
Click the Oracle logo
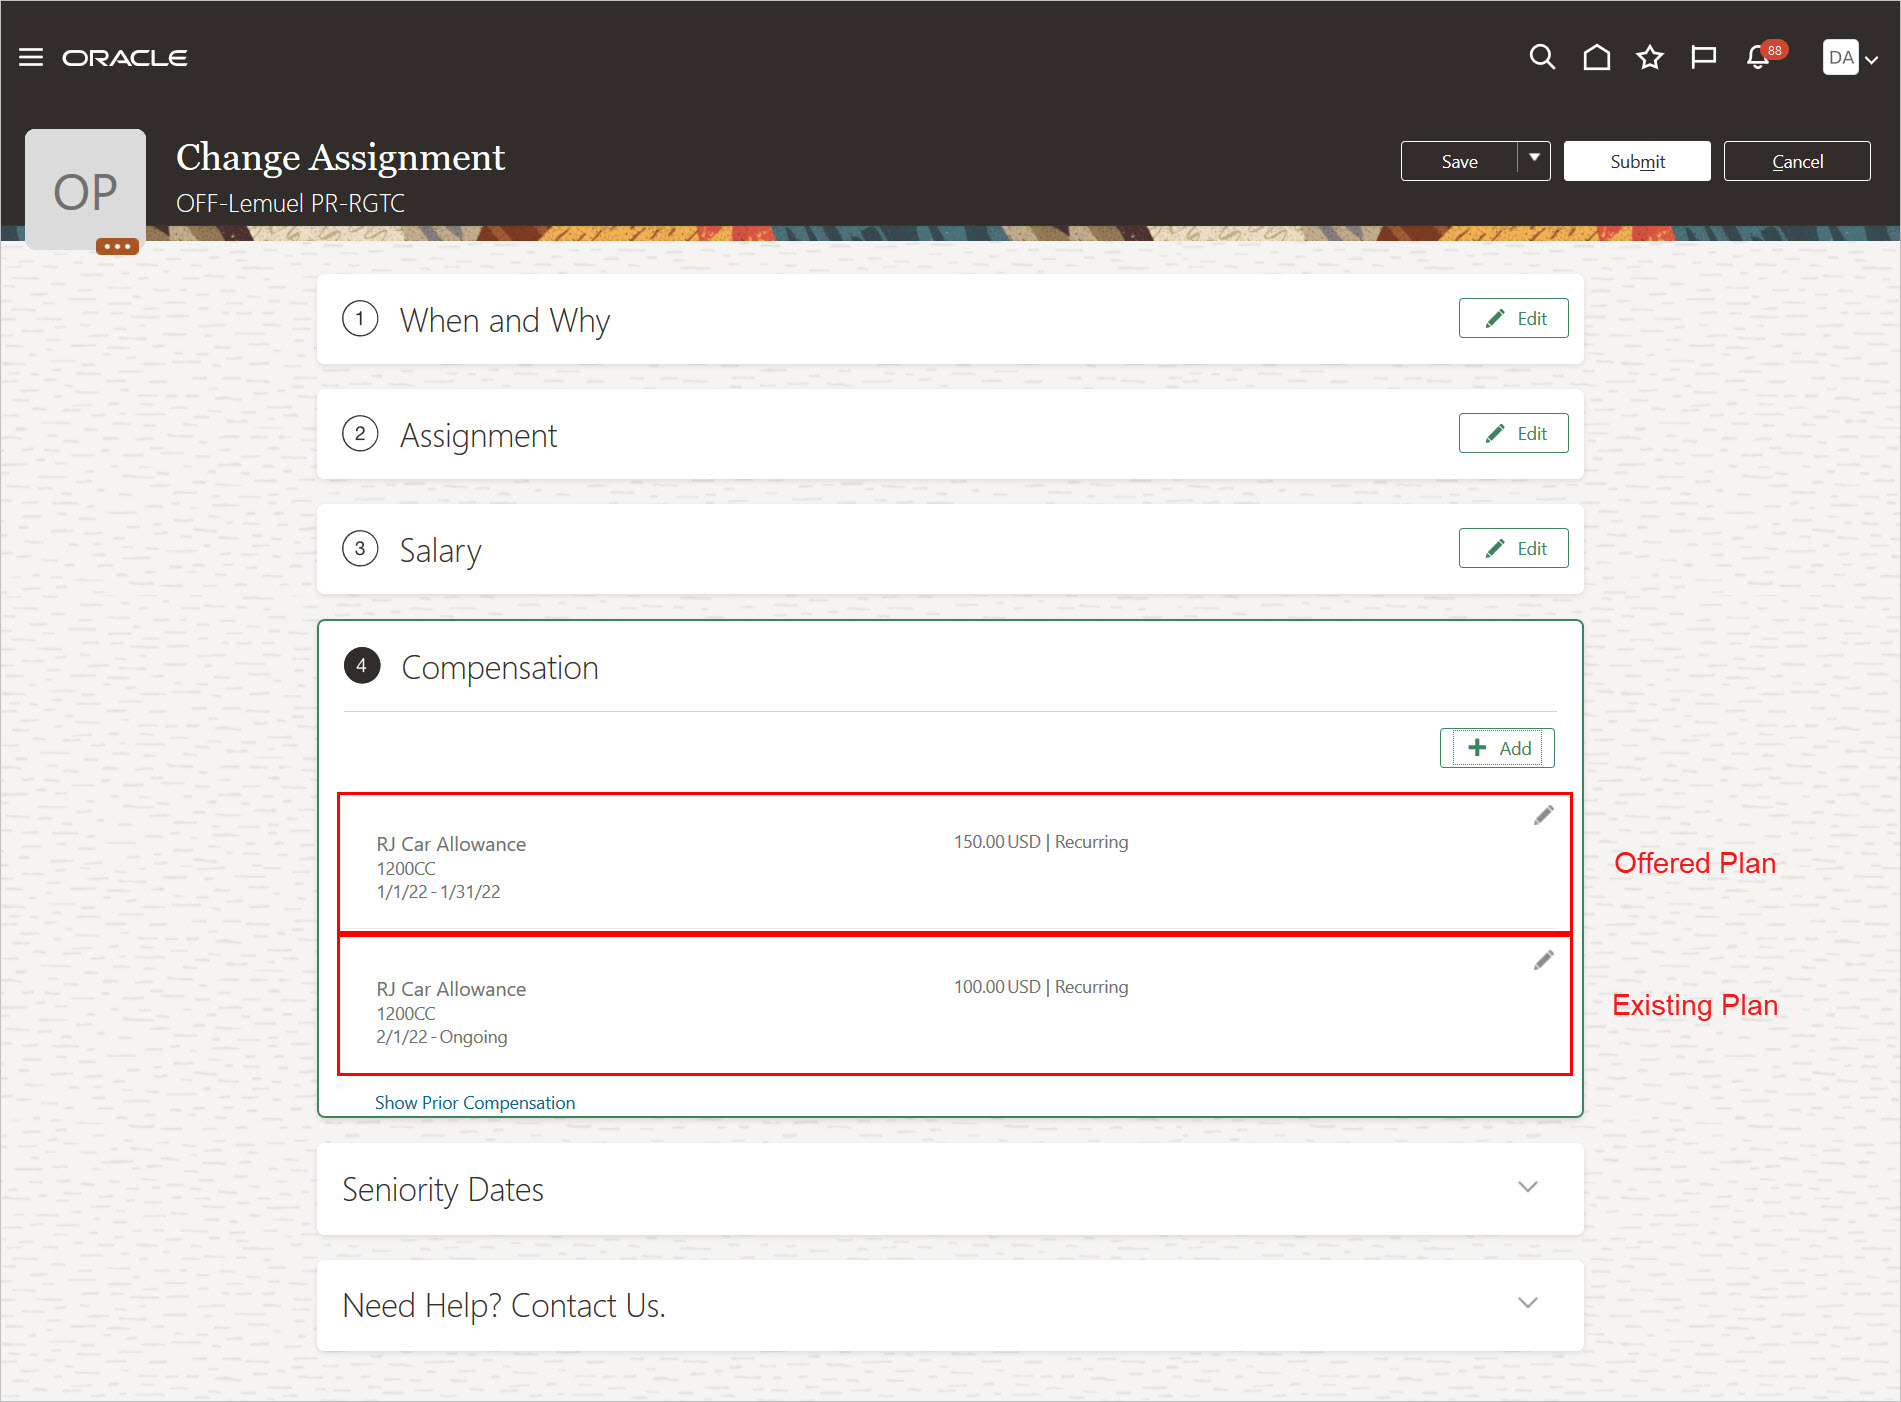pyautogui.click(x=125, y=58)
